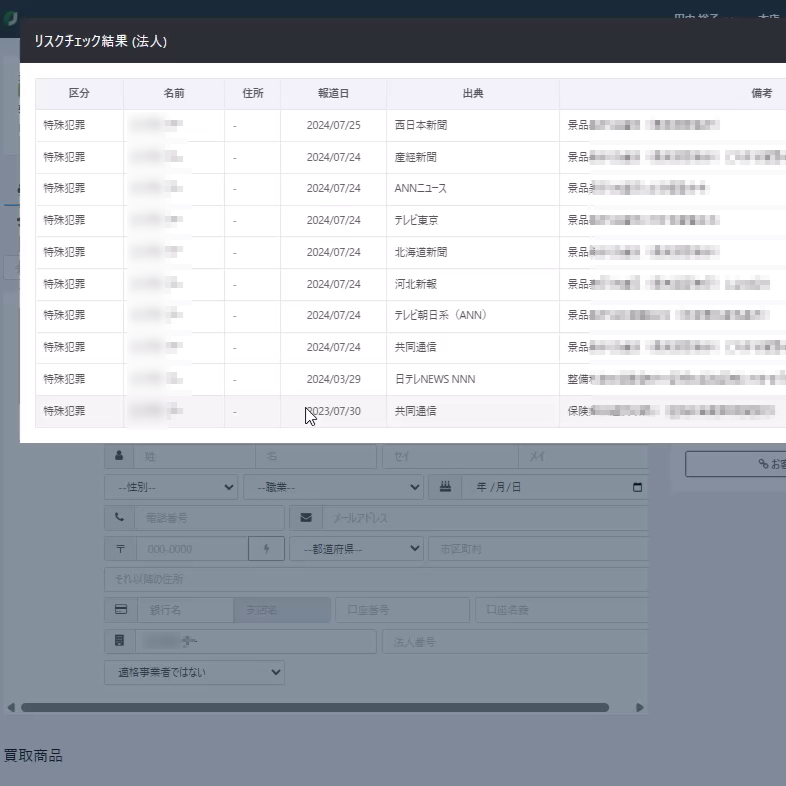Click the 2023/07/30 date cell
The height and width of the screenshot is (786, 786).
333,412
